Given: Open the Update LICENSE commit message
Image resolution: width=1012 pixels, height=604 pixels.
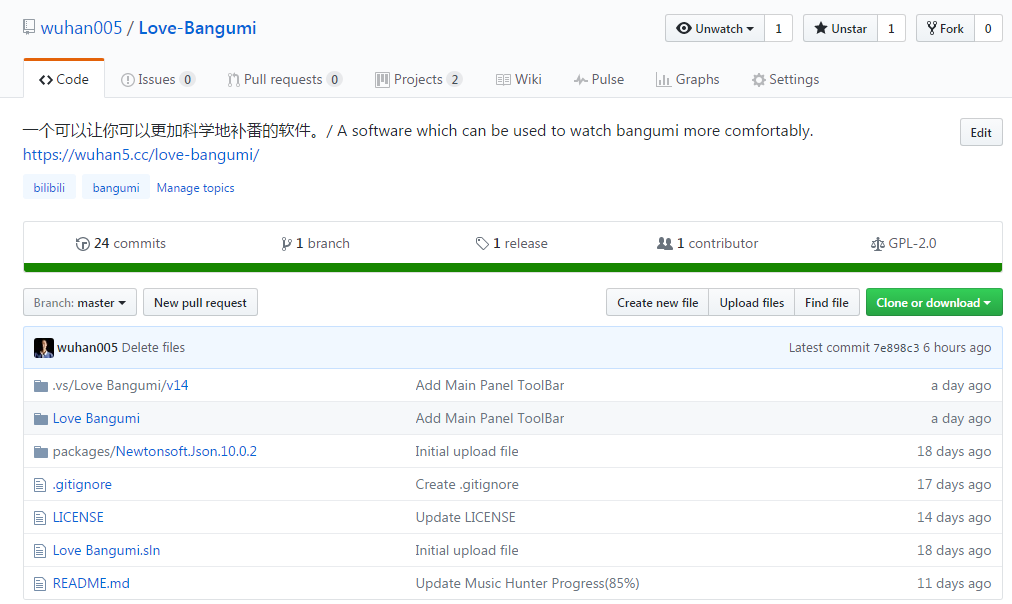Looking at the screenshot, I should click(465, 518).
